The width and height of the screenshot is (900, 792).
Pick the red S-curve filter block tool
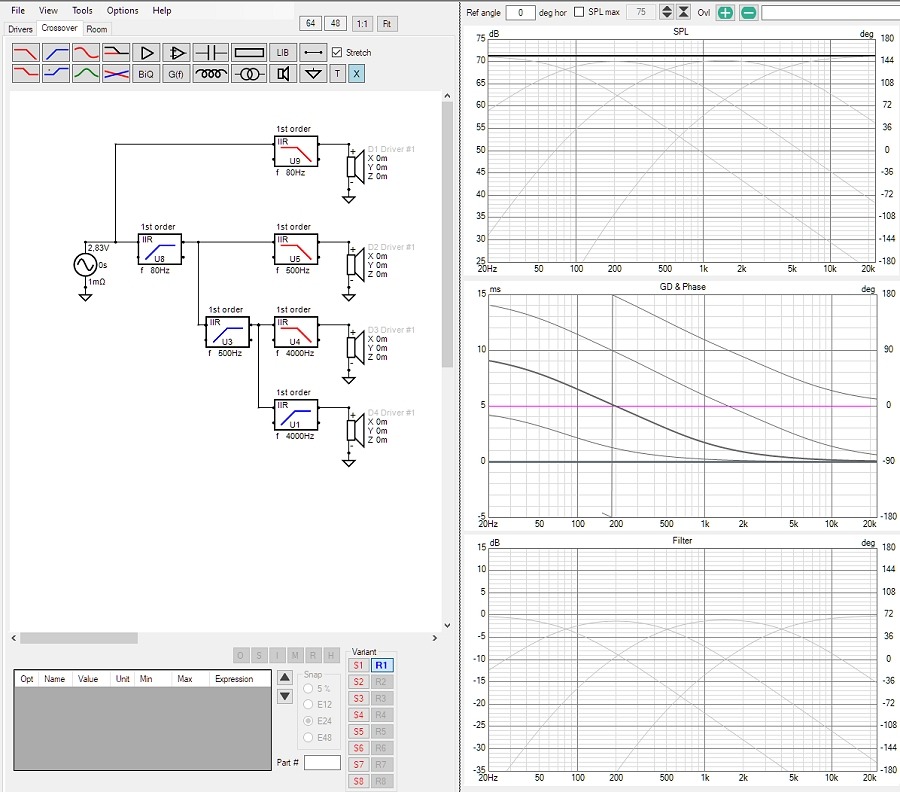86,53
